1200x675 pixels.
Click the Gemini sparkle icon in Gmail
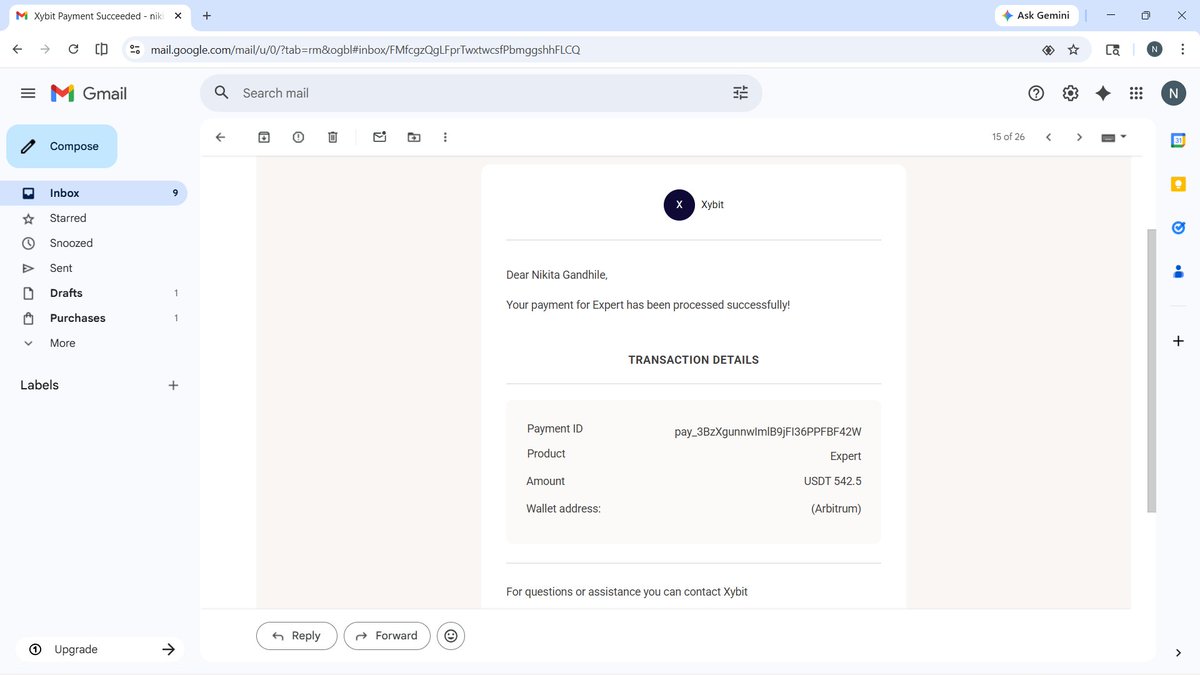1103,93
